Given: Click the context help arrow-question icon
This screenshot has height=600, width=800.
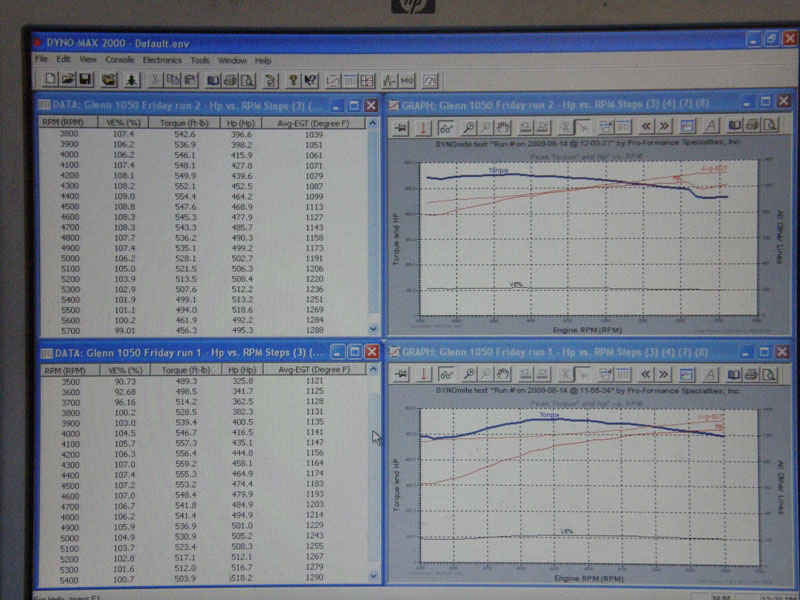Looking at the screenshot, I should coord(310,80).
